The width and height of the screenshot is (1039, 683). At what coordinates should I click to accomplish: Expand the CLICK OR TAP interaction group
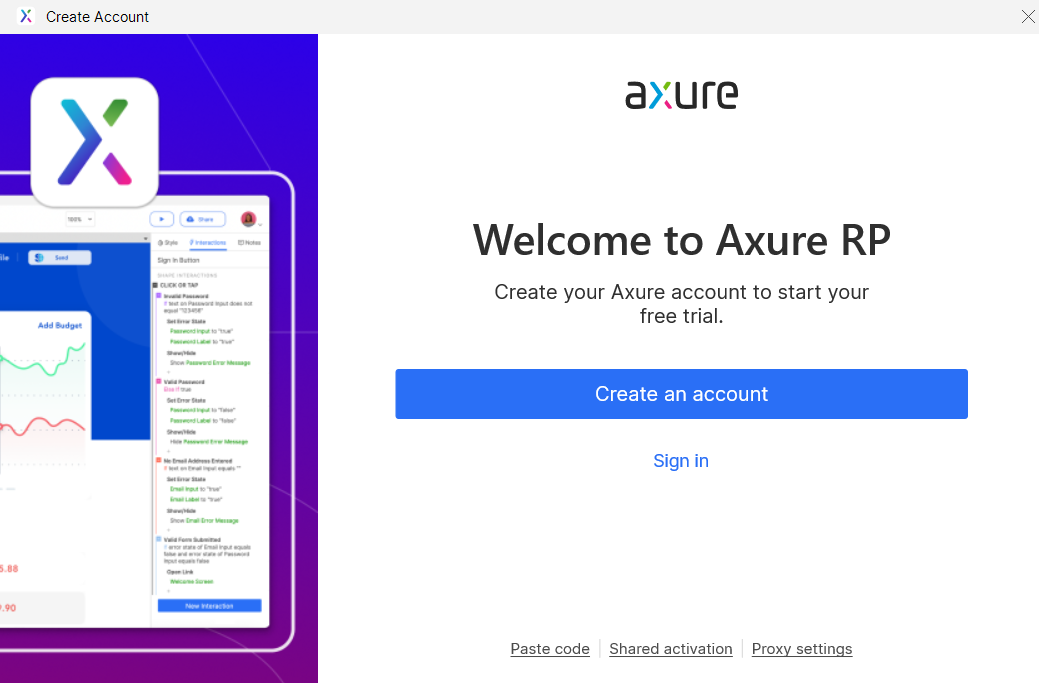tap(157, 284)
